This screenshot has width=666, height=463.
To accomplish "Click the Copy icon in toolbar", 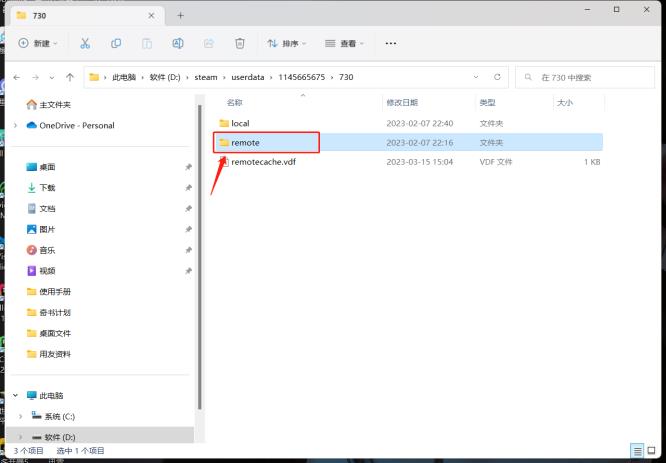I will [x=116, y=44].
